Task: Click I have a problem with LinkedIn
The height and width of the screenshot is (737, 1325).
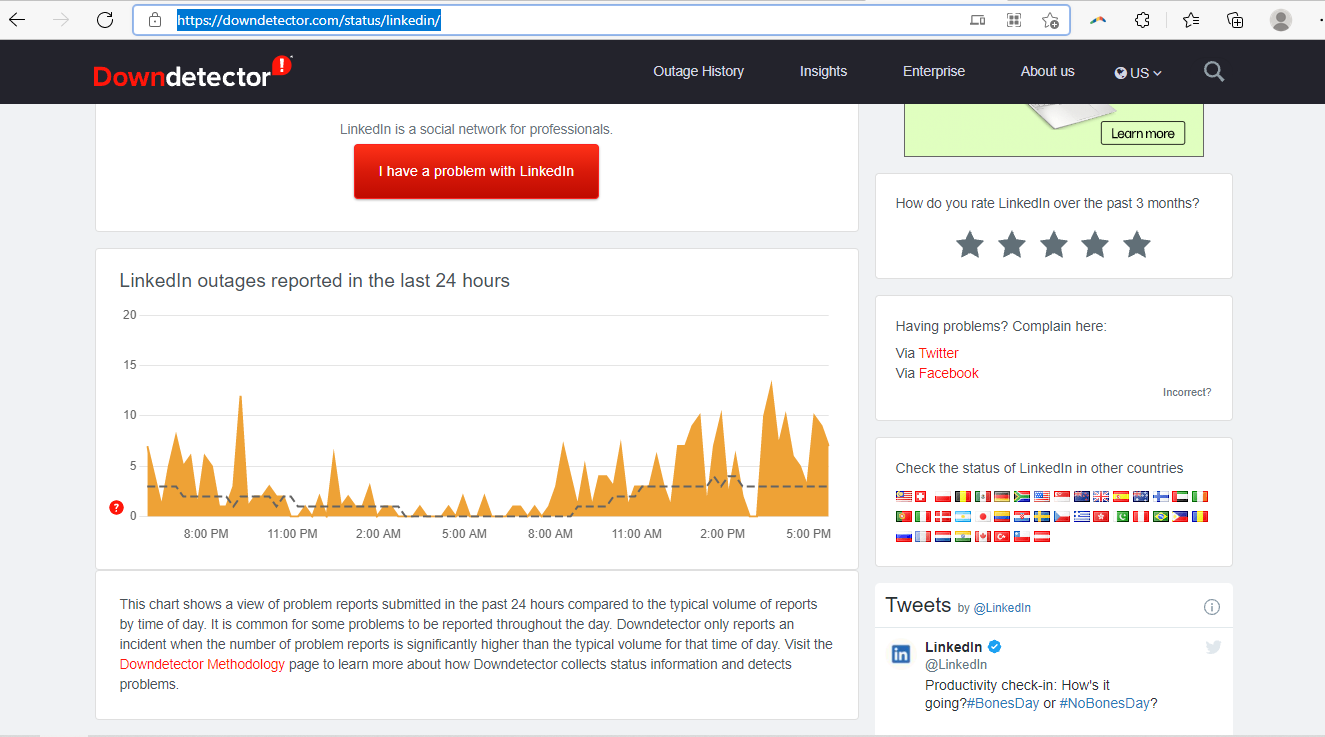Action: point(476,171)
